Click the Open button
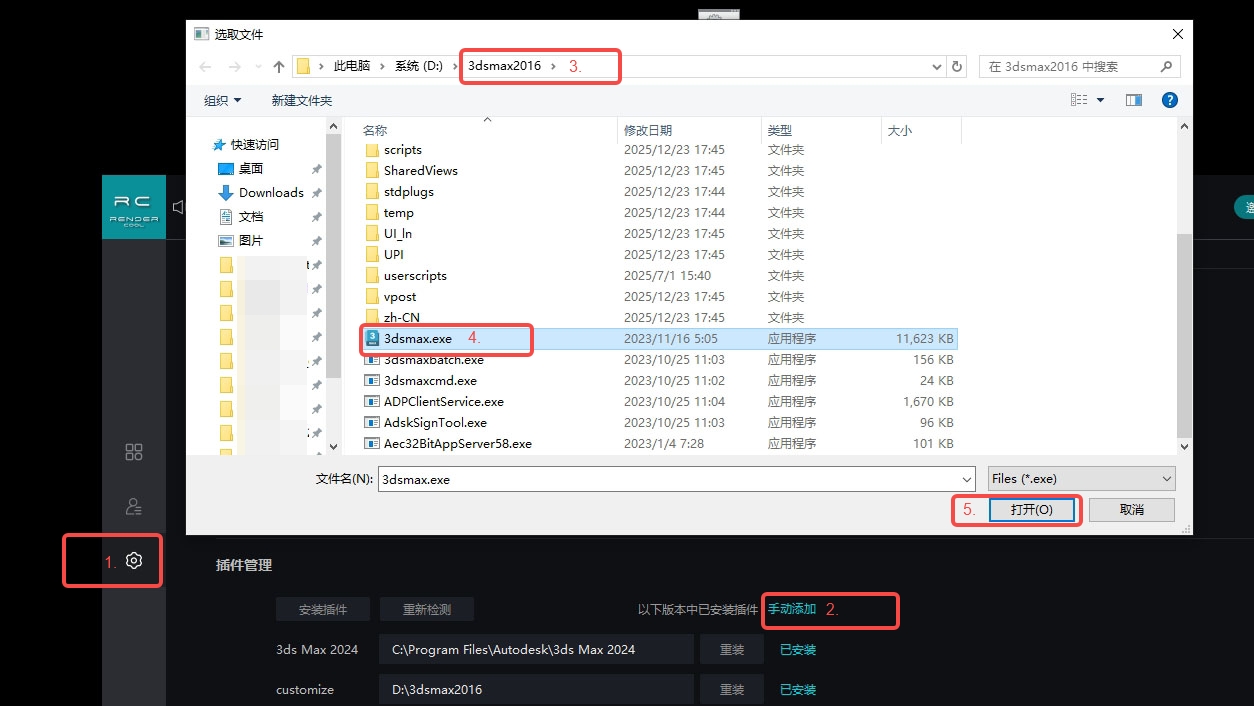This screenshot has width=1254, height=706. 1031,510
